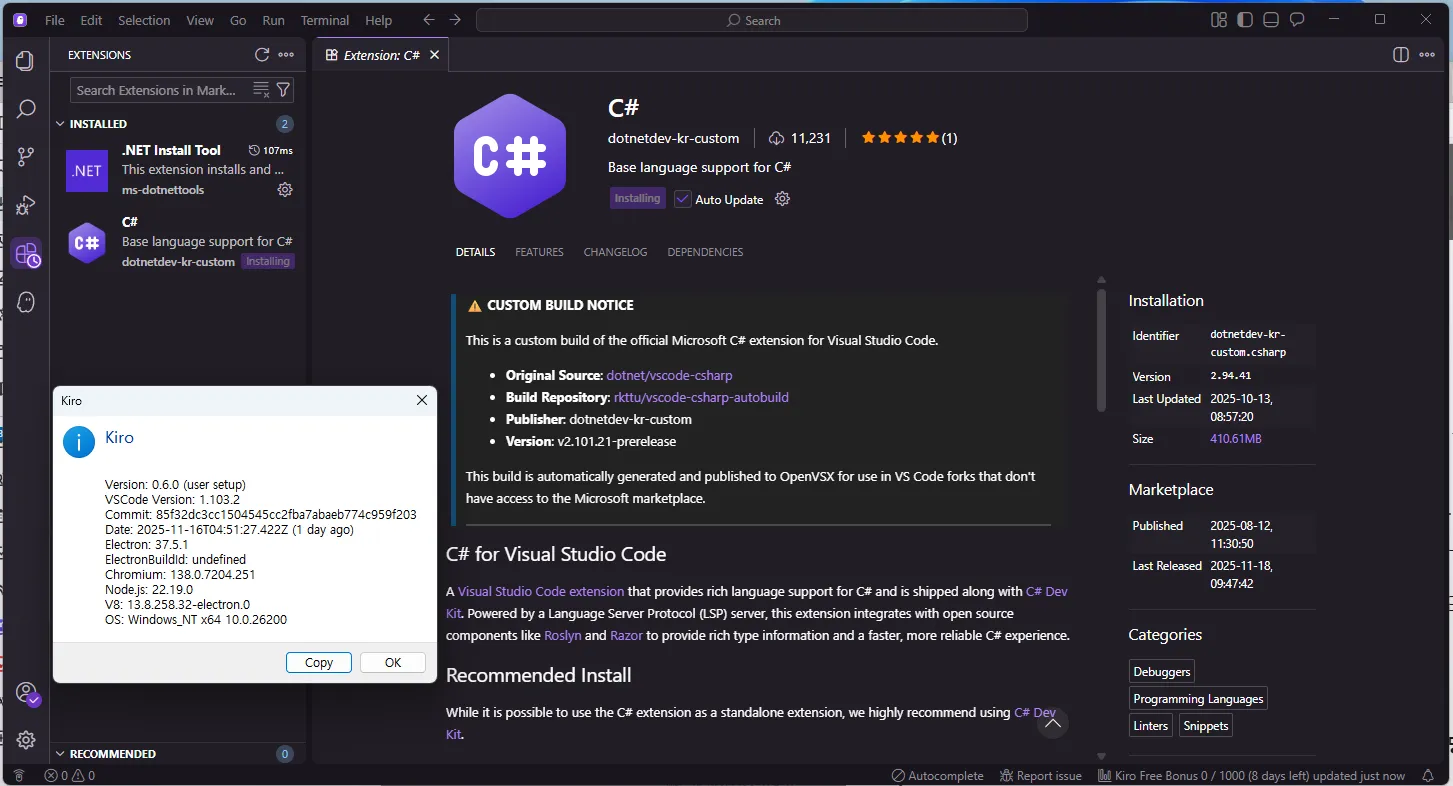Open the Explorer view in the activity bar
The width and height of the screenshot is (1453, 786).
tap(26, 61)
